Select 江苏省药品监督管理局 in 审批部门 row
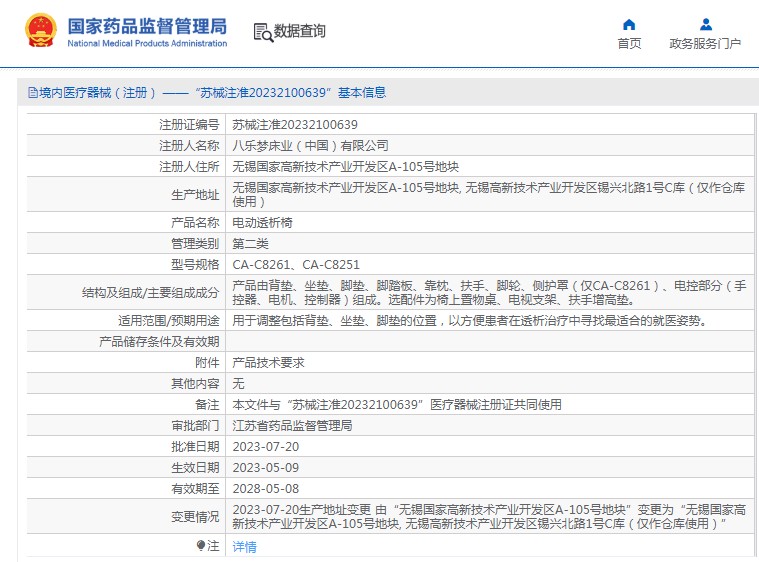The width and height of the screenshot is (759, 562). coord(292,425)
